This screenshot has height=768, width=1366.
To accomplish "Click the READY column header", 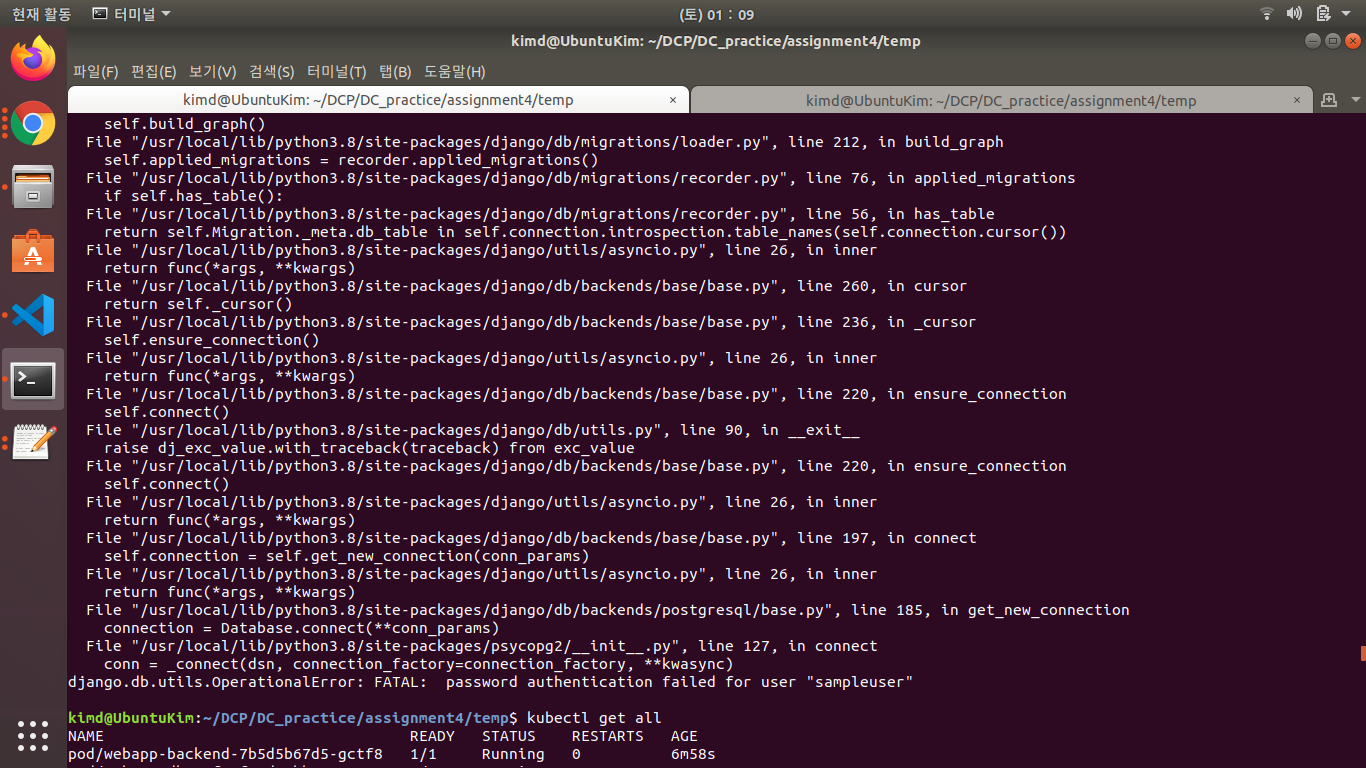I will click(x=432, y=736).
